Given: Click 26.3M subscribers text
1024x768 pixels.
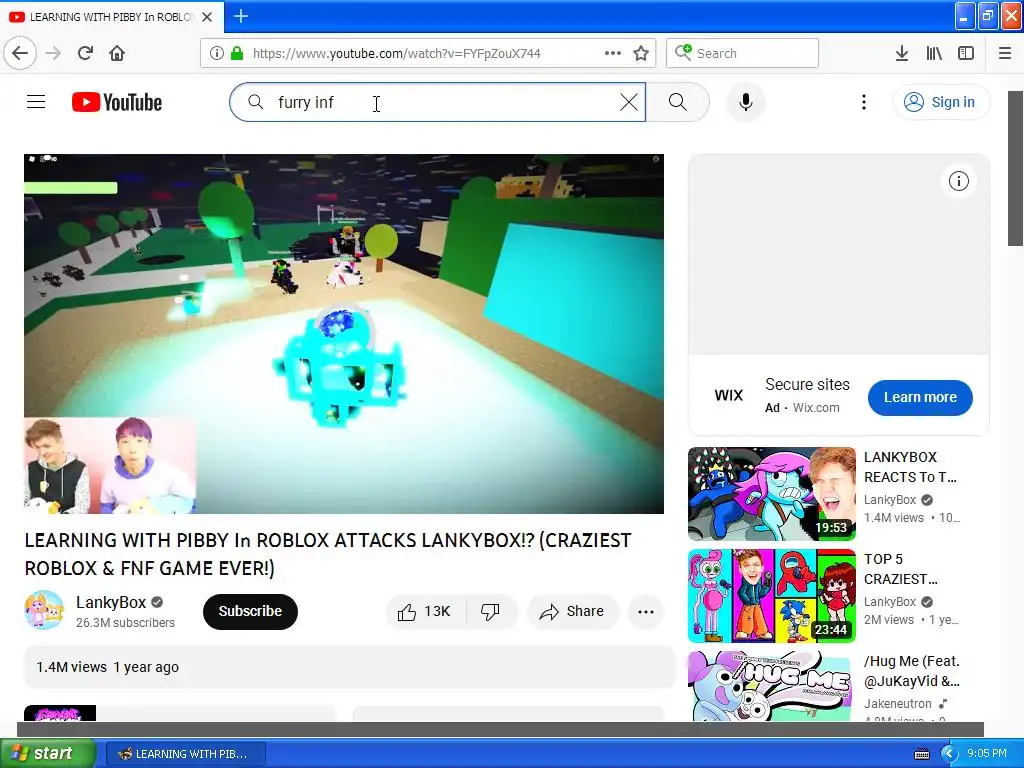Looking at the screenshot, I should [125, 622].
